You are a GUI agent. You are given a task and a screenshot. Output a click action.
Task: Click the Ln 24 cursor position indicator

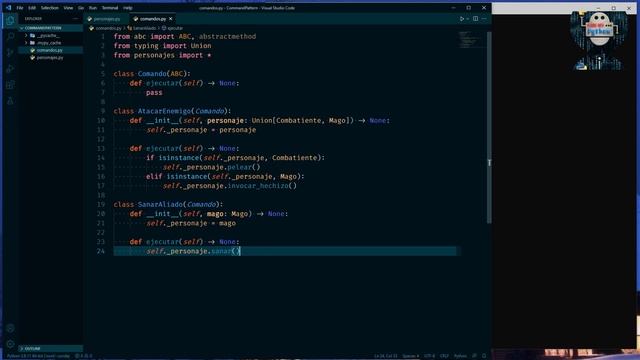(386, 356)
